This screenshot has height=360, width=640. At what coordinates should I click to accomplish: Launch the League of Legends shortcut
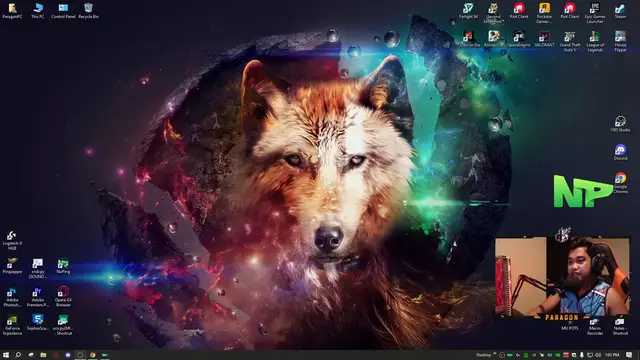pos(595,41)
